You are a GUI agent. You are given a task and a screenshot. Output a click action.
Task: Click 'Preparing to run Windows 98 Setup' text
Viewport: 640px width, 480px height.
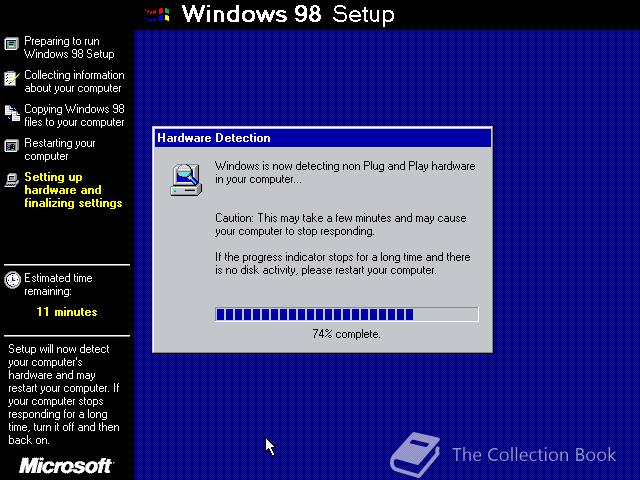coord(69,47)
